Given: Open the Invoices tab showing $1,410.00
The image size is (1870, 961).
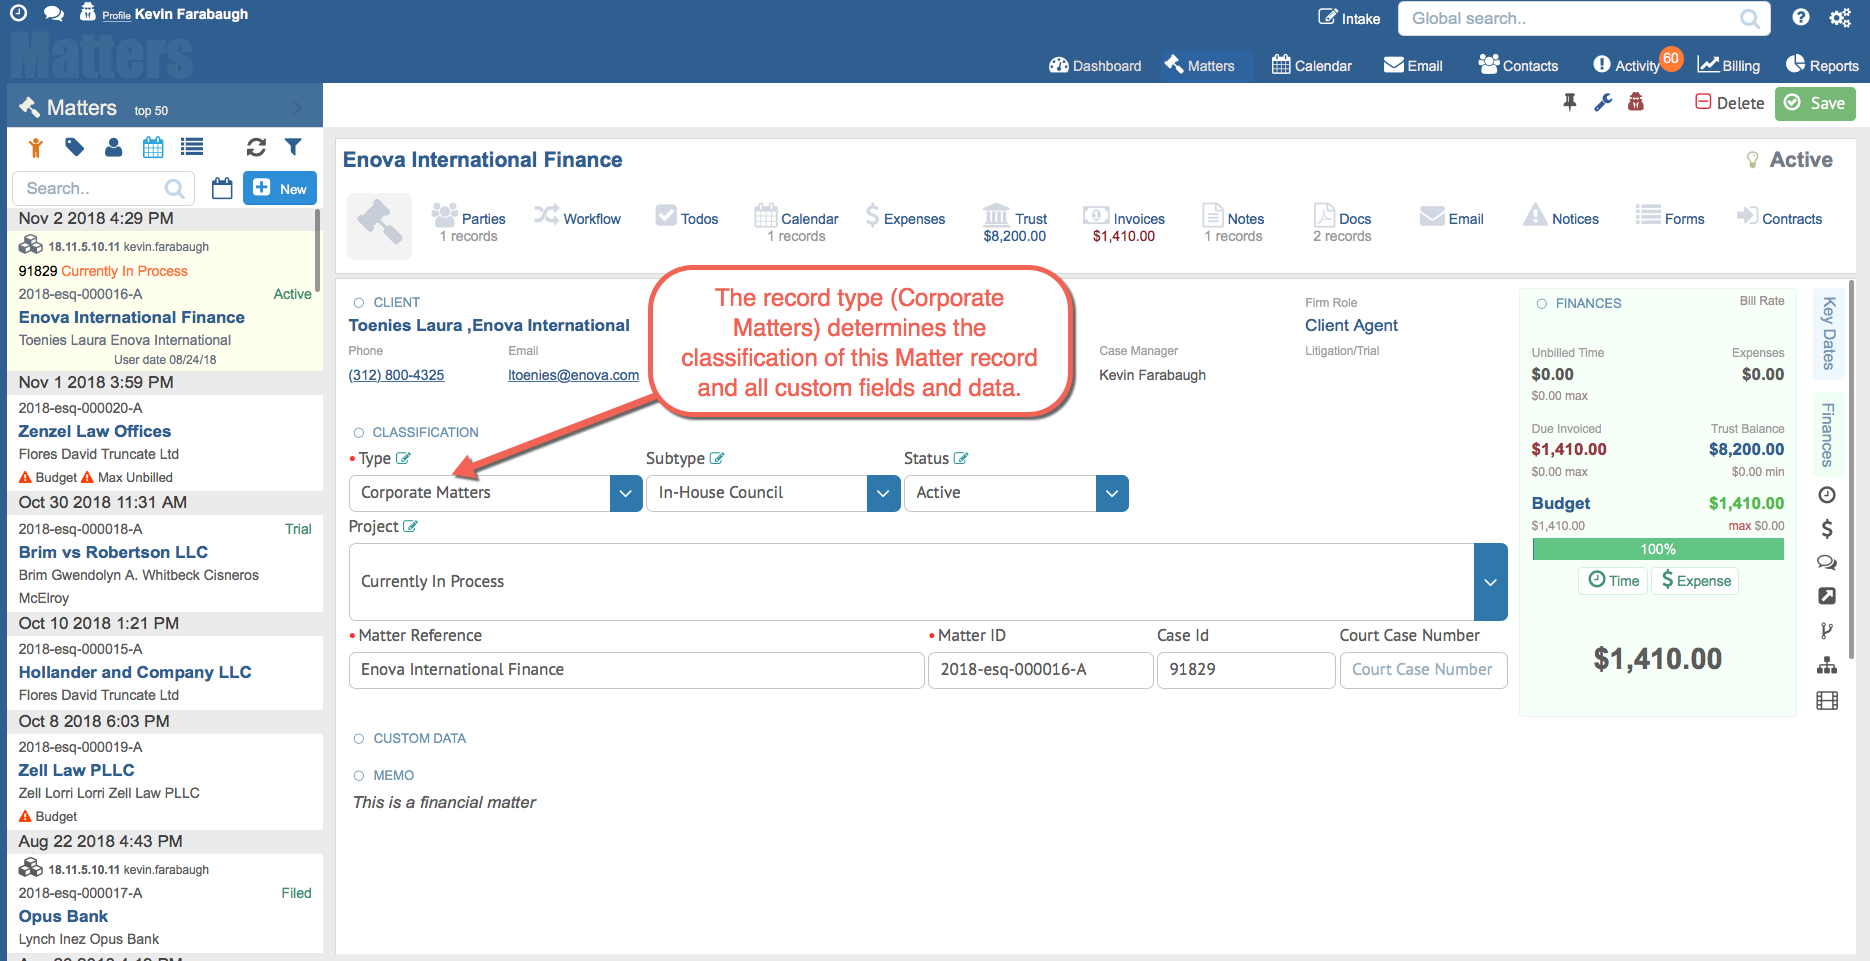Looking at the screenshot, I should [x=1124, y=226].
